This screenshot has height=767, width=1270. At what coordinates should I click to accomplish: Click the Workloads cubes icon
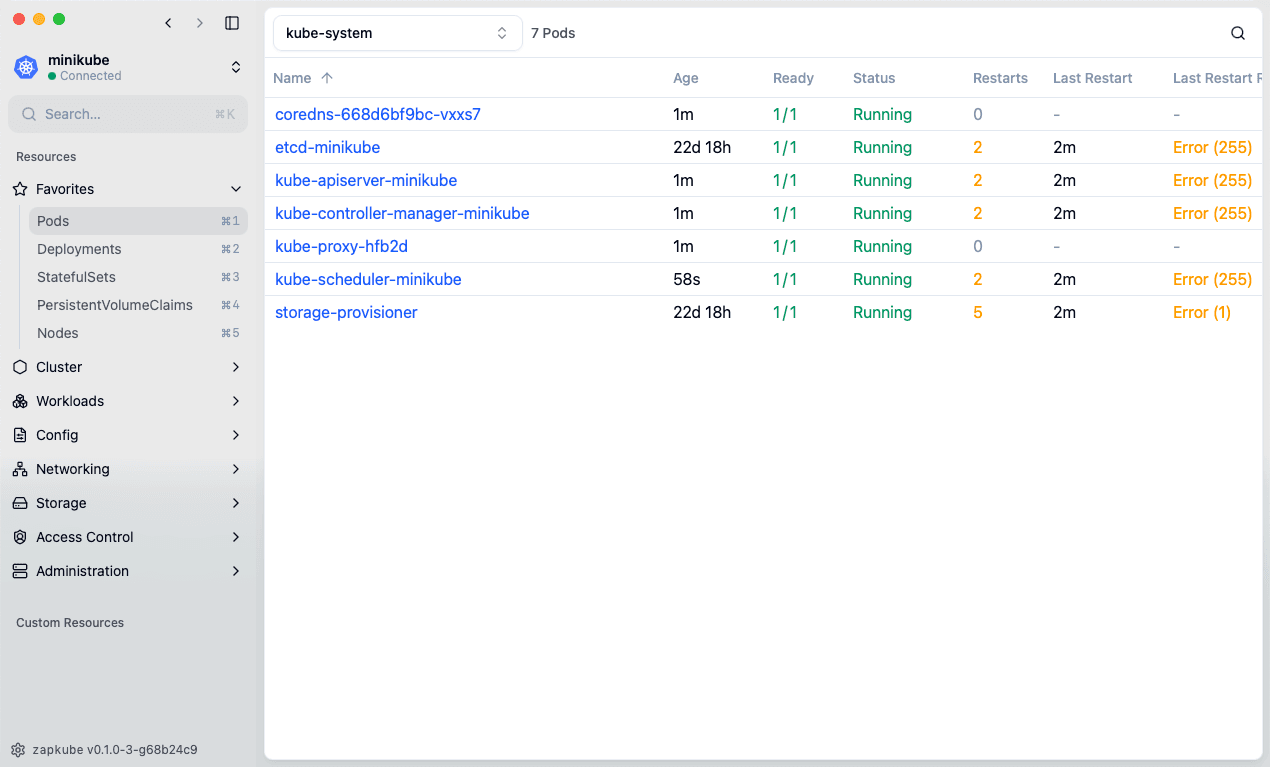click(x=19, y=401)
